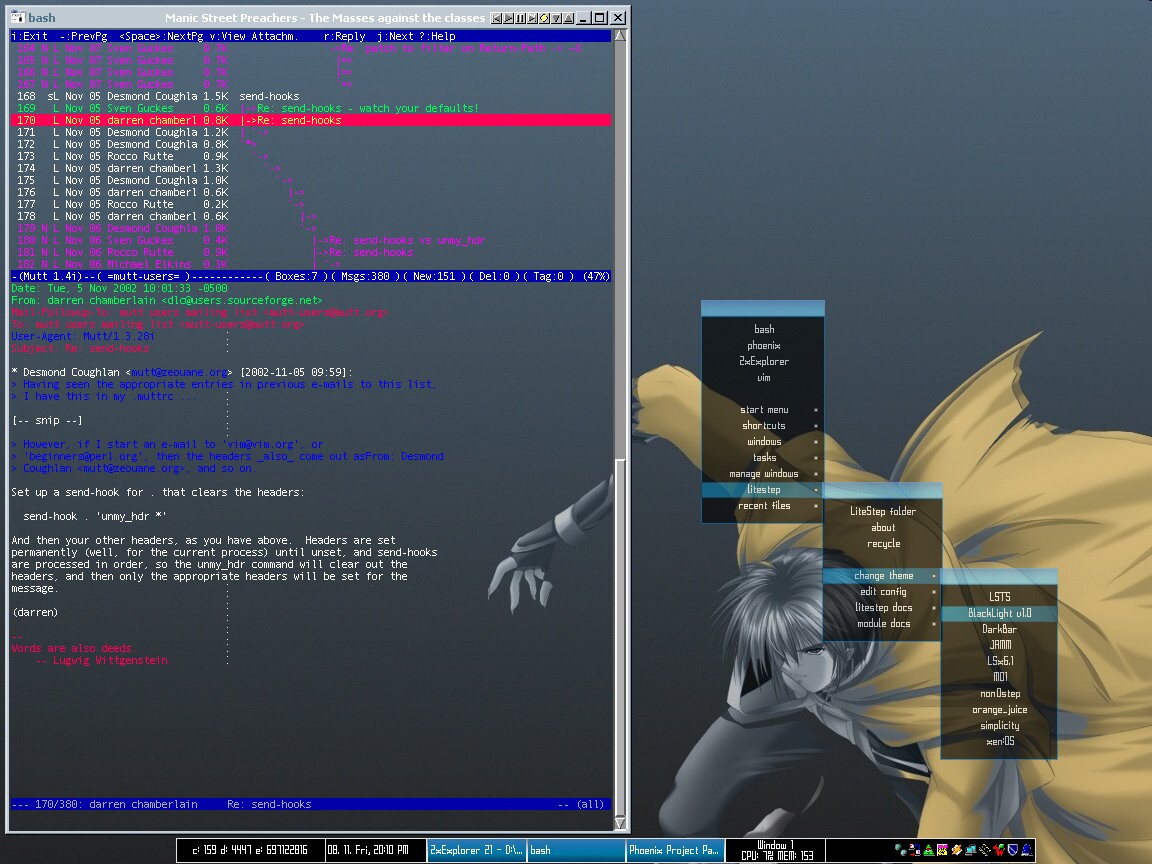The image size is (1152, 864).
Task: Switch to Phoenix Project taskbar button
Action: pos(674,850)
